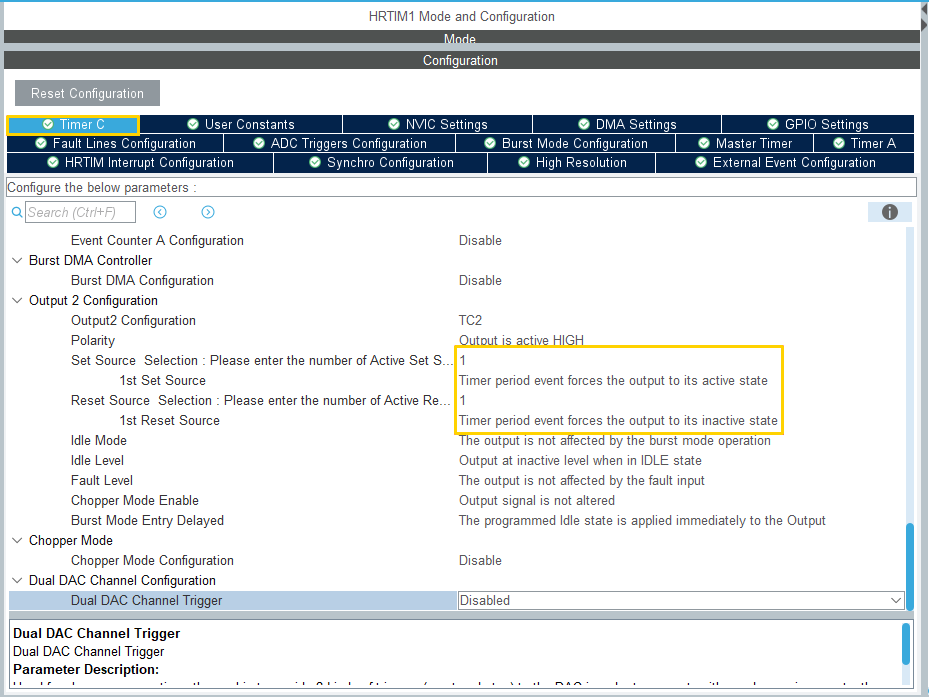Click the description panel scrollbar
Screen dimensions: 929x697
coord(906,644)
